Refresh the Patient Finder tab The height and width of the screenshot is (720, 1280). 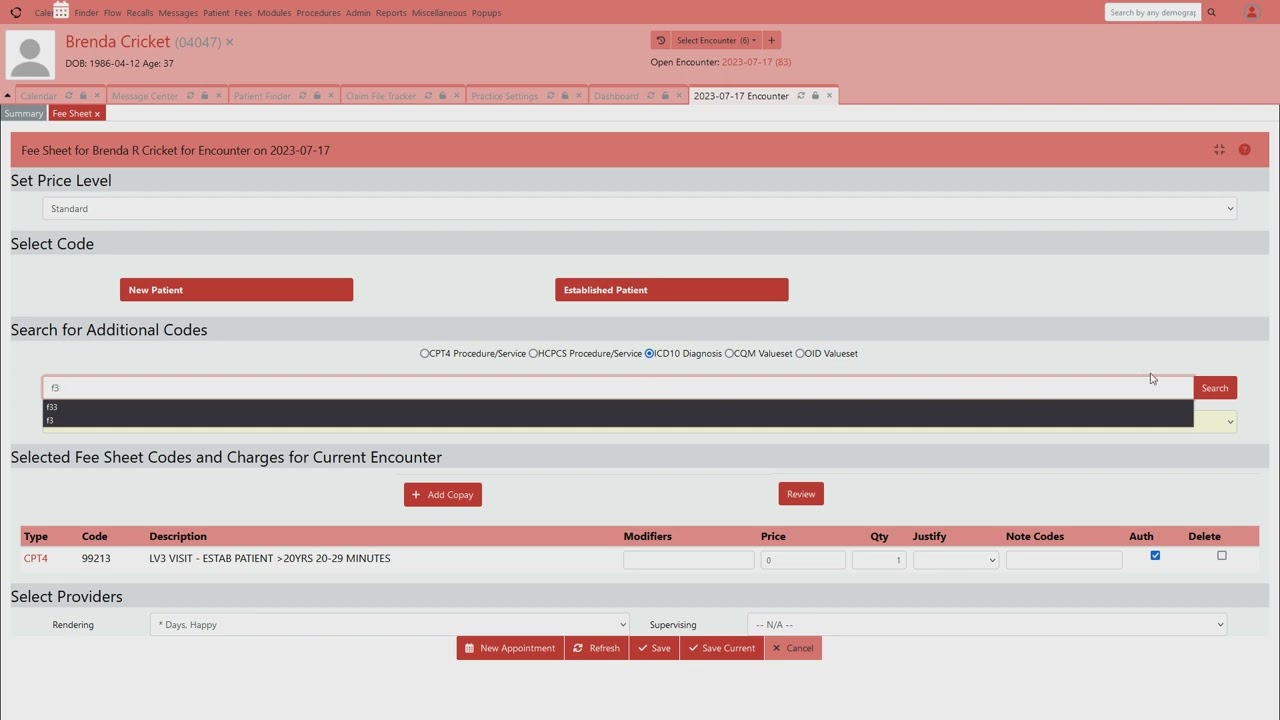(303, 96)
